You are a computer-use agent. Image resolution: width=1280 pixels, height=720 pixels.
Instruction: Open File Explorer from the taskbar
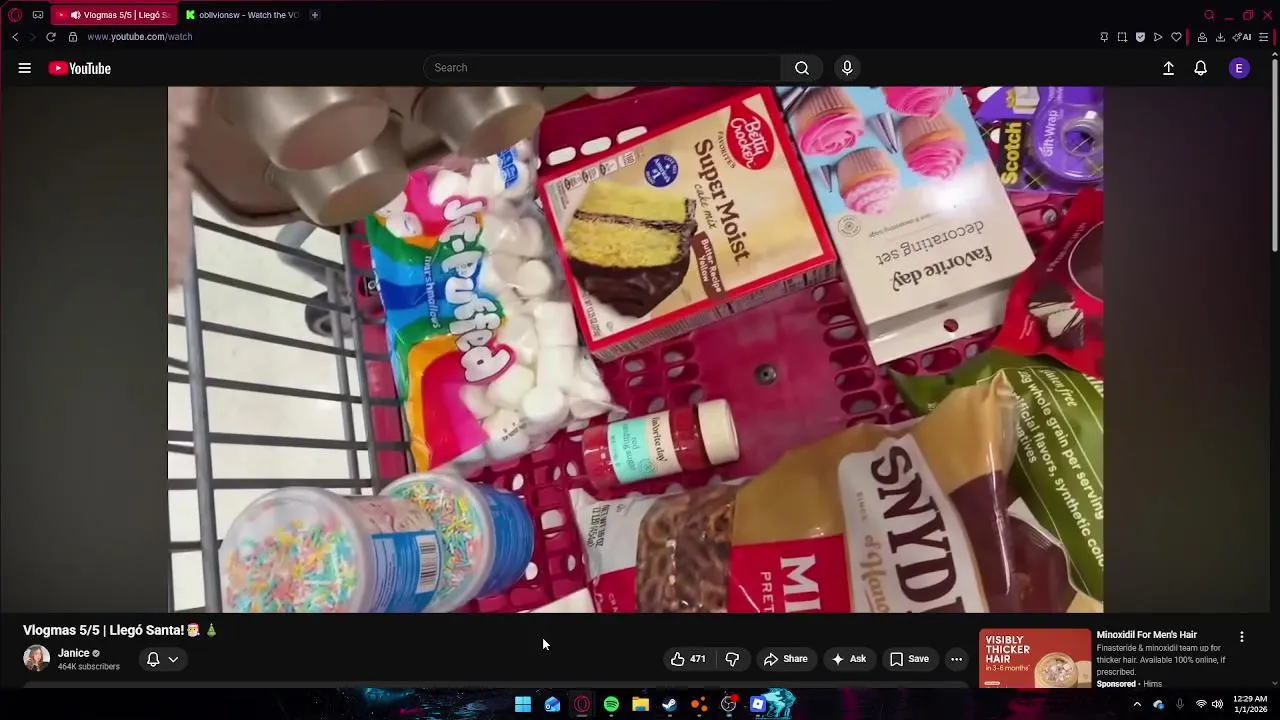[x=640, y=705]
